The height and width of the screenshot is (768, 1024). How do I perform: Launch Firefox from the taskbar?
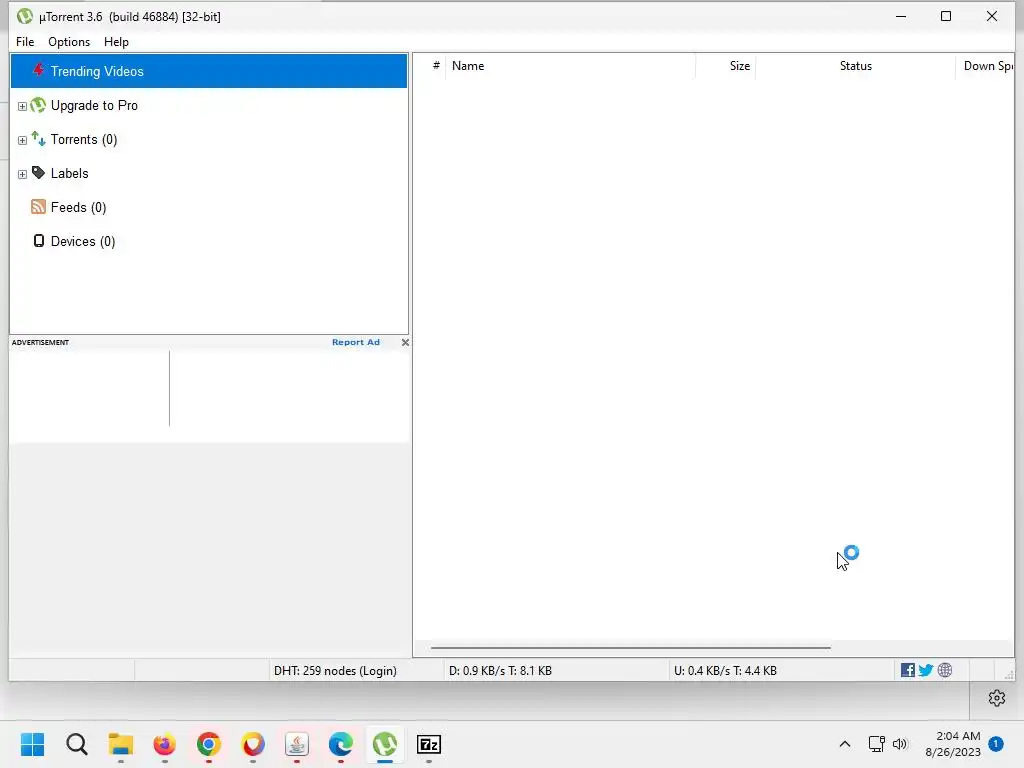tap(165, 744)
